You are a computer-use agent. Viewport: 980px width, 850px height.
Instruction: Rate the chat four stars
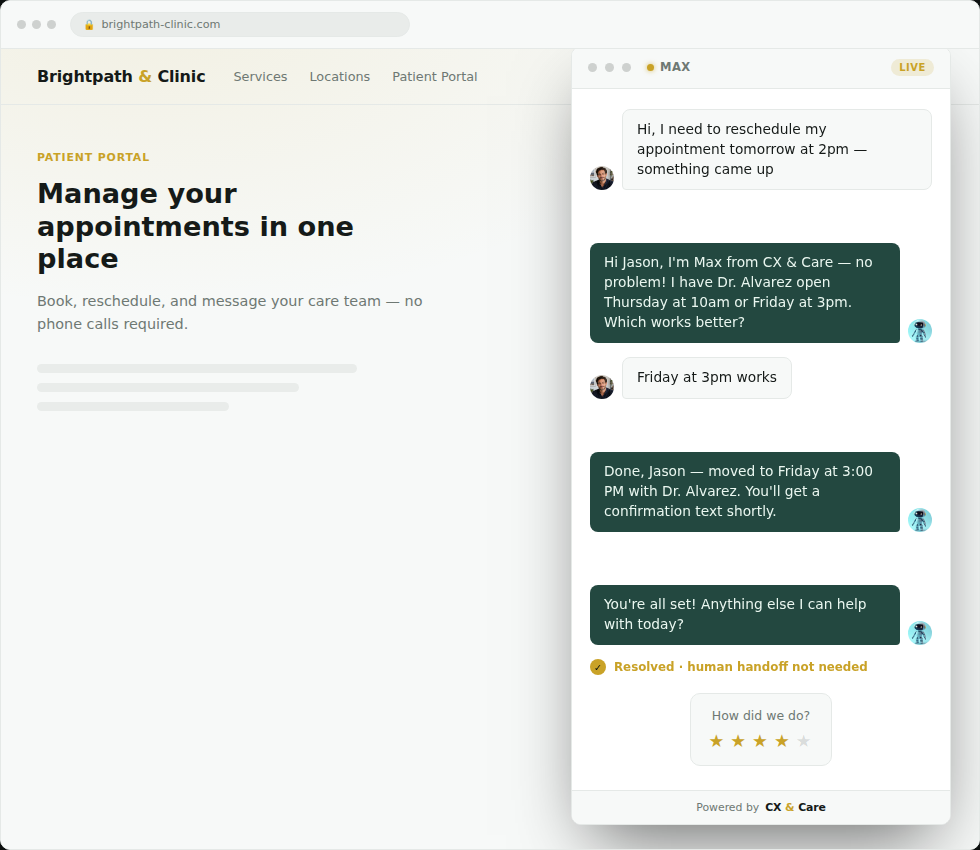tap(782, 741)
